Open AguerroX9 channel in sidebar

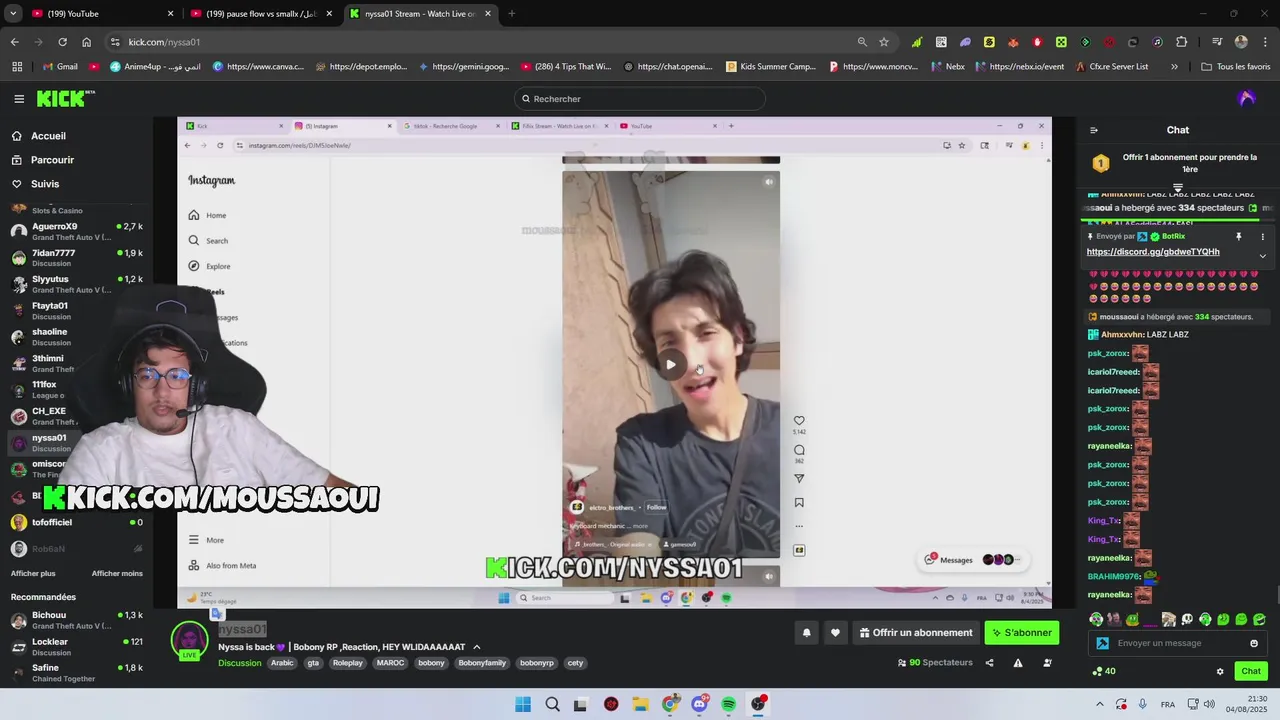(75, 231)
